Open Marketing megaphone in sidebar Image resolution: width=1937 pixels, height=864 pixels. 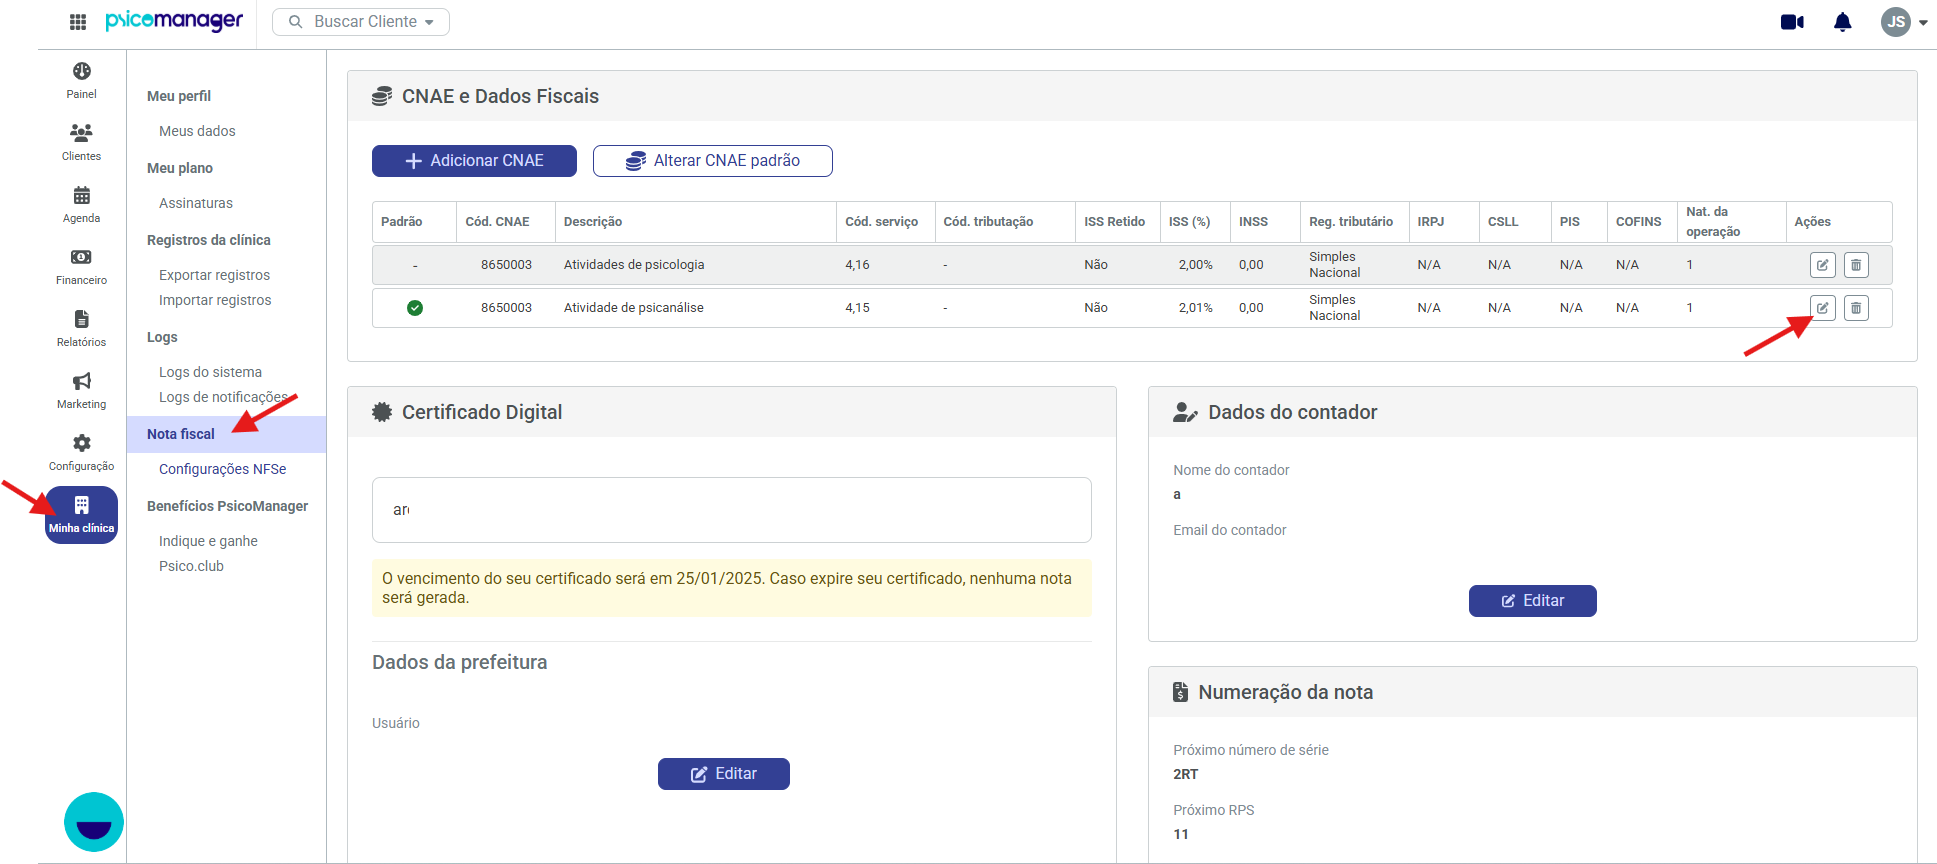point(82,390)
